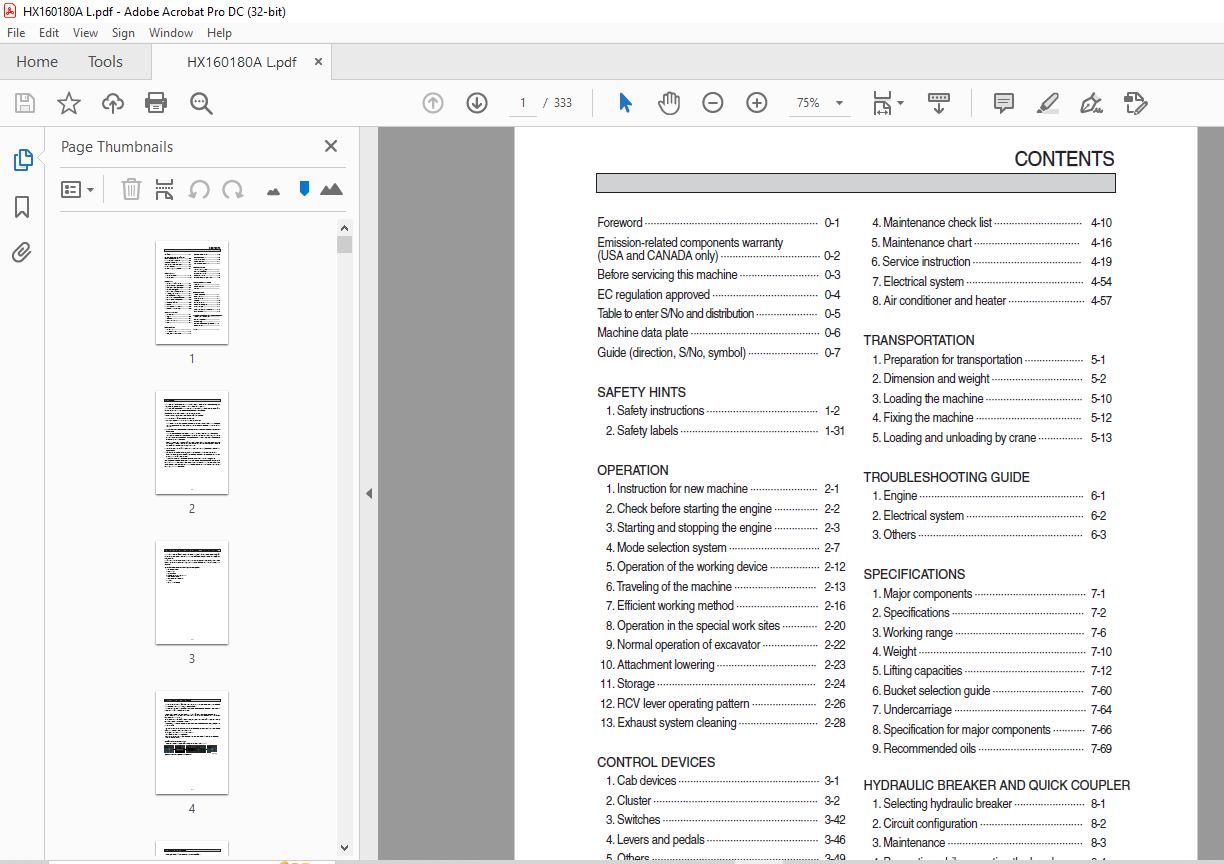The width and height of the screenshot is (1224, 864).
Task: Open the Sign menu
Action: tap(123, 33)
